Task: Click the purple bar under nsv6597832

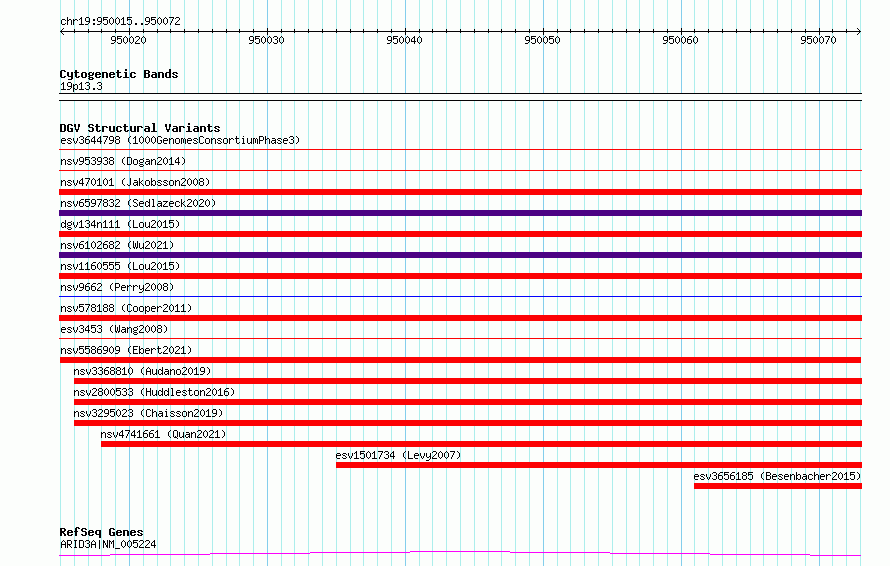Action: pyautogui.click(x=460, y=213)
